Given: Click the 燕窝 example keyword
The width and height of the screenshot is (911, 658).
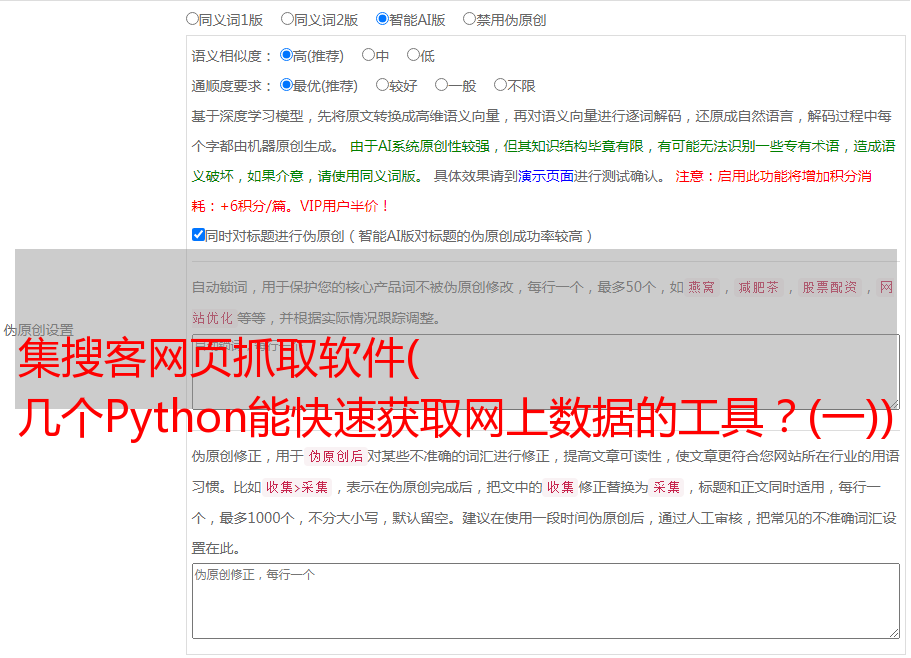Looking at the screenshot, I should (x=702, y=287).
